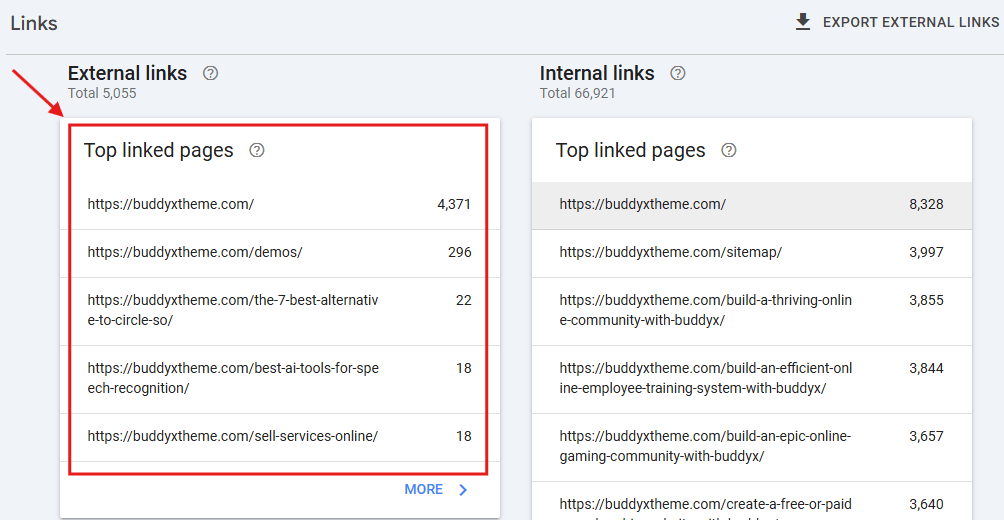Click the External links heading
1004x520 pixels.
127,73
